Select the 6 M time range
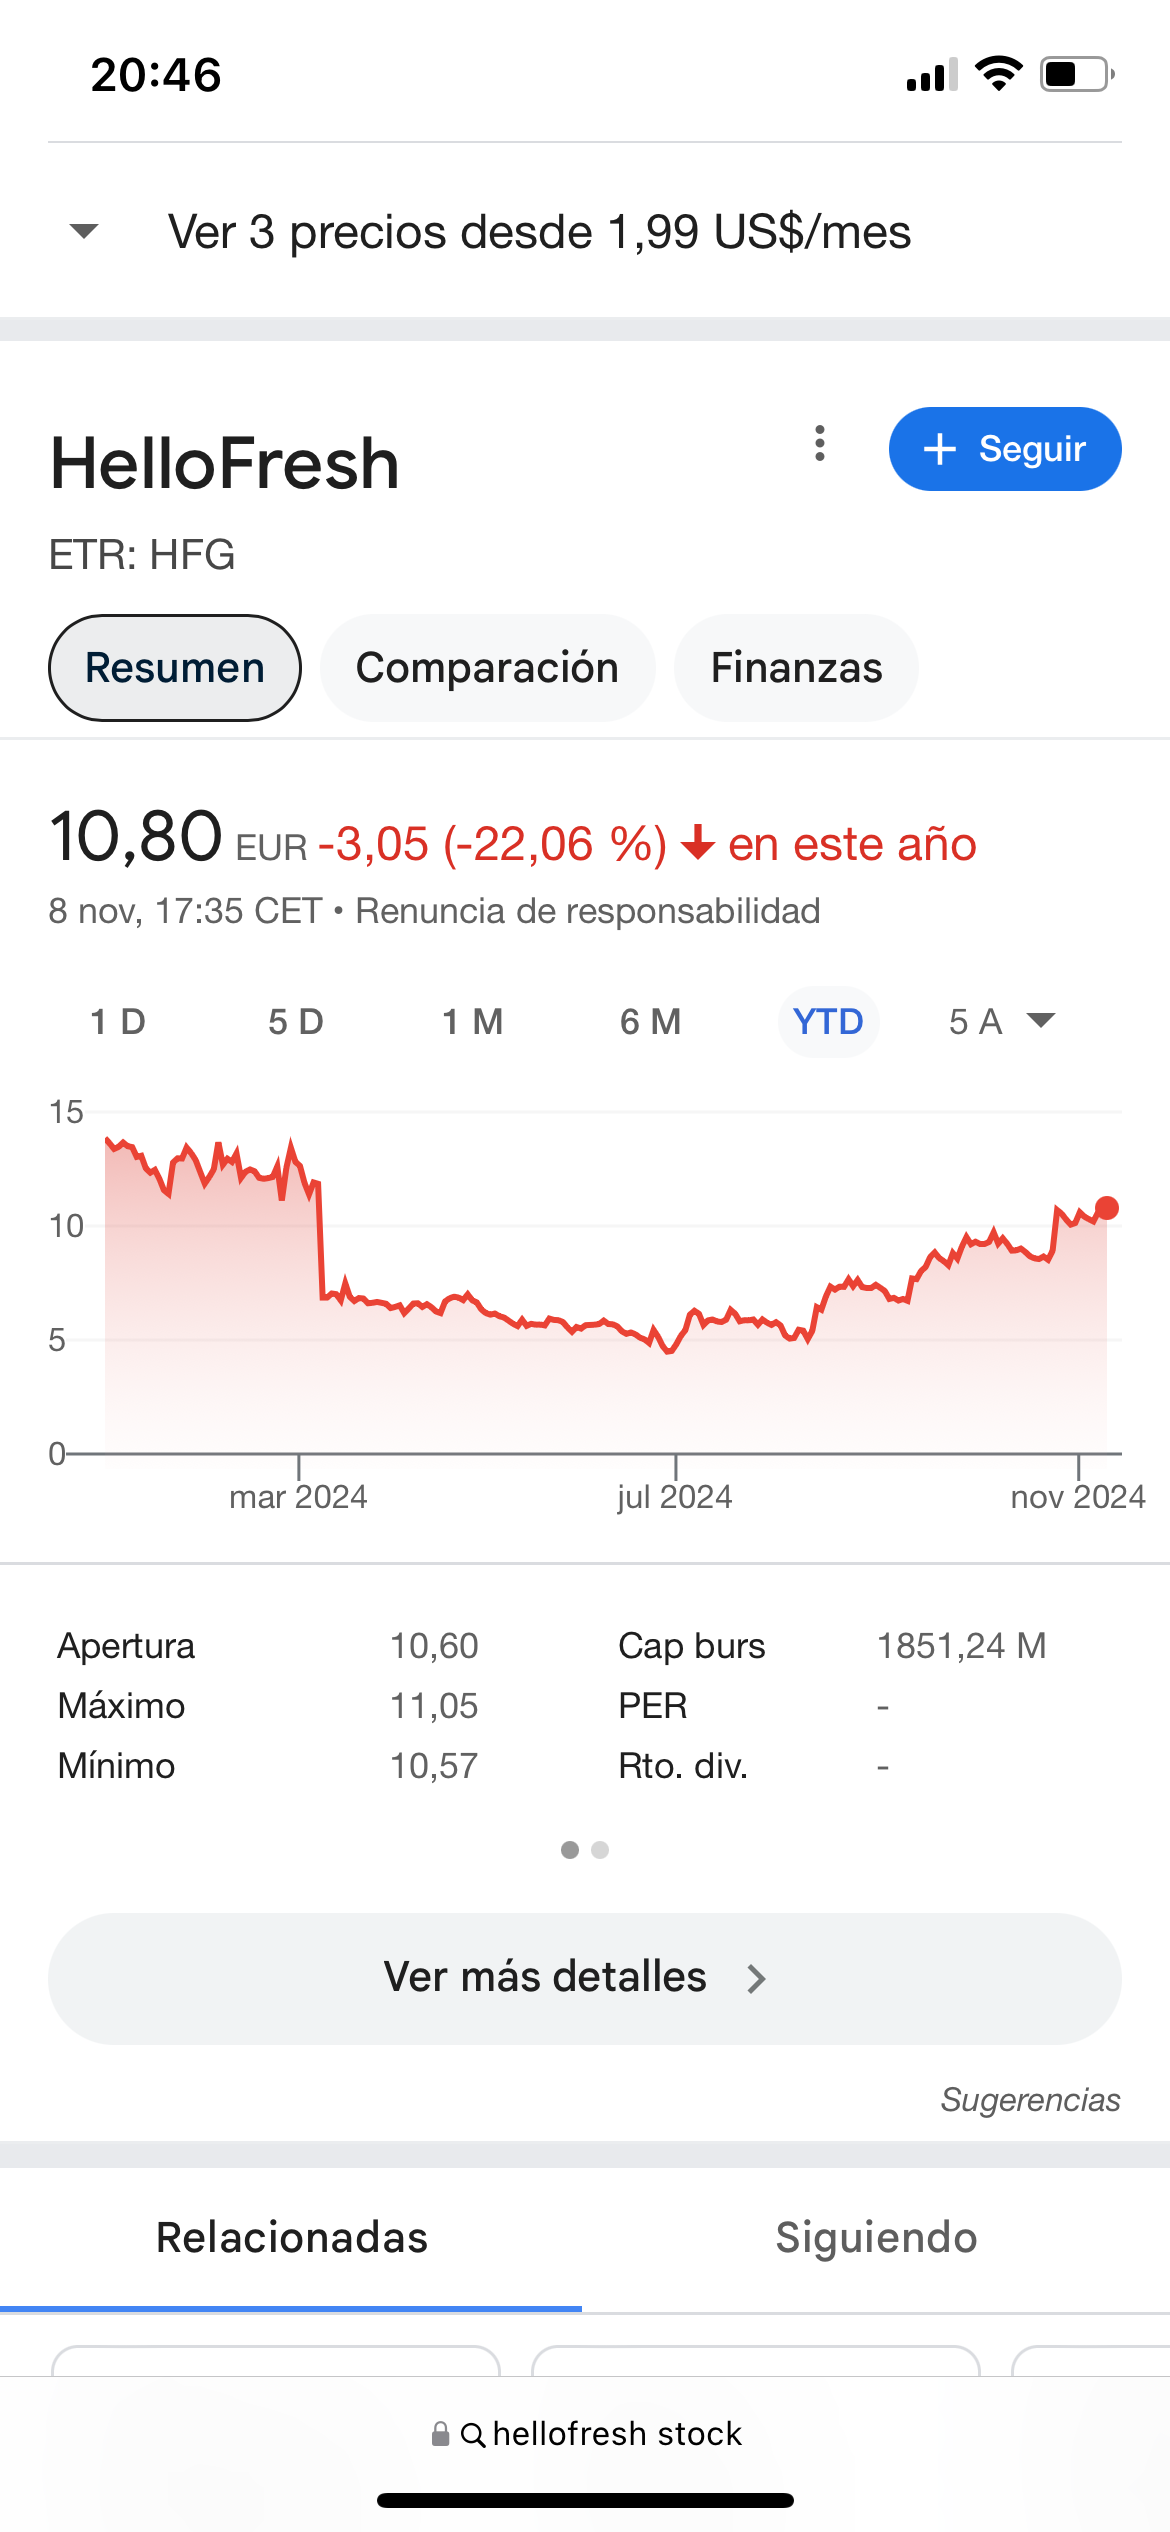1170x2532 pixels. coord(650,1022)
